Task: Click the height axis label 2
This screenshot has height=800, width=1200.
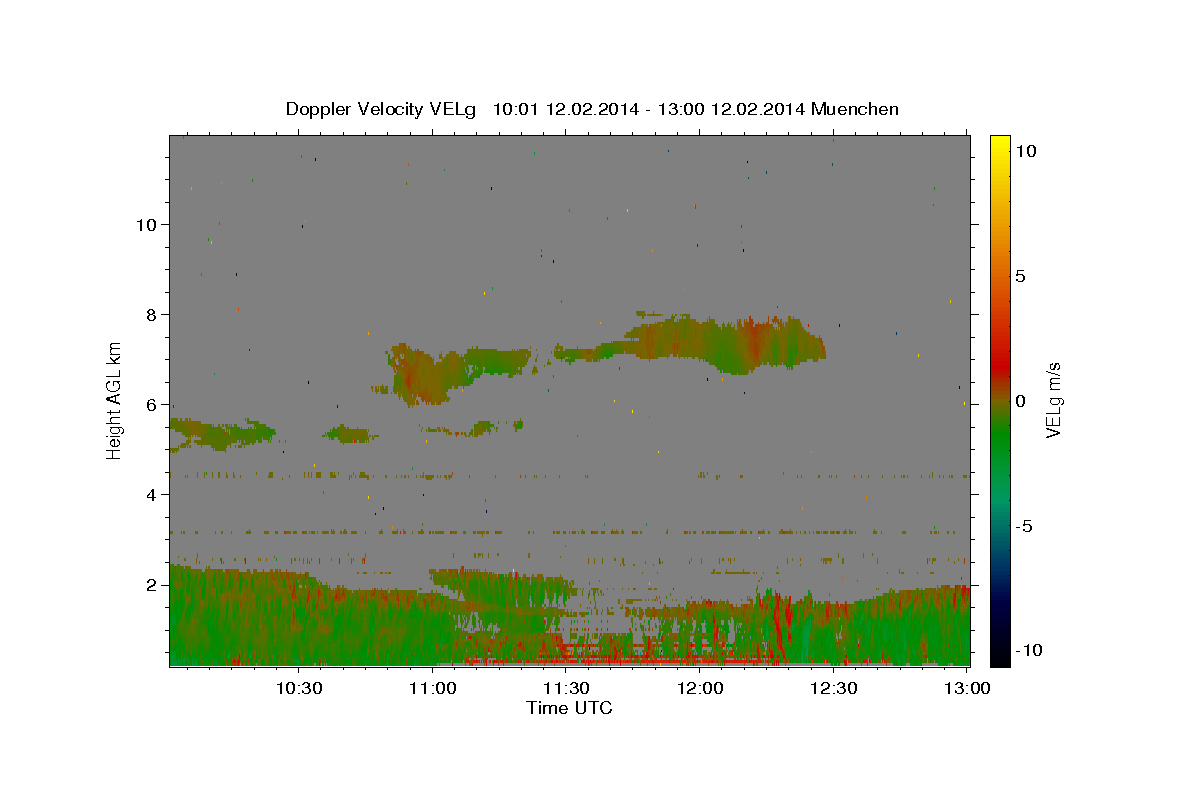Action: pos(152,585)
